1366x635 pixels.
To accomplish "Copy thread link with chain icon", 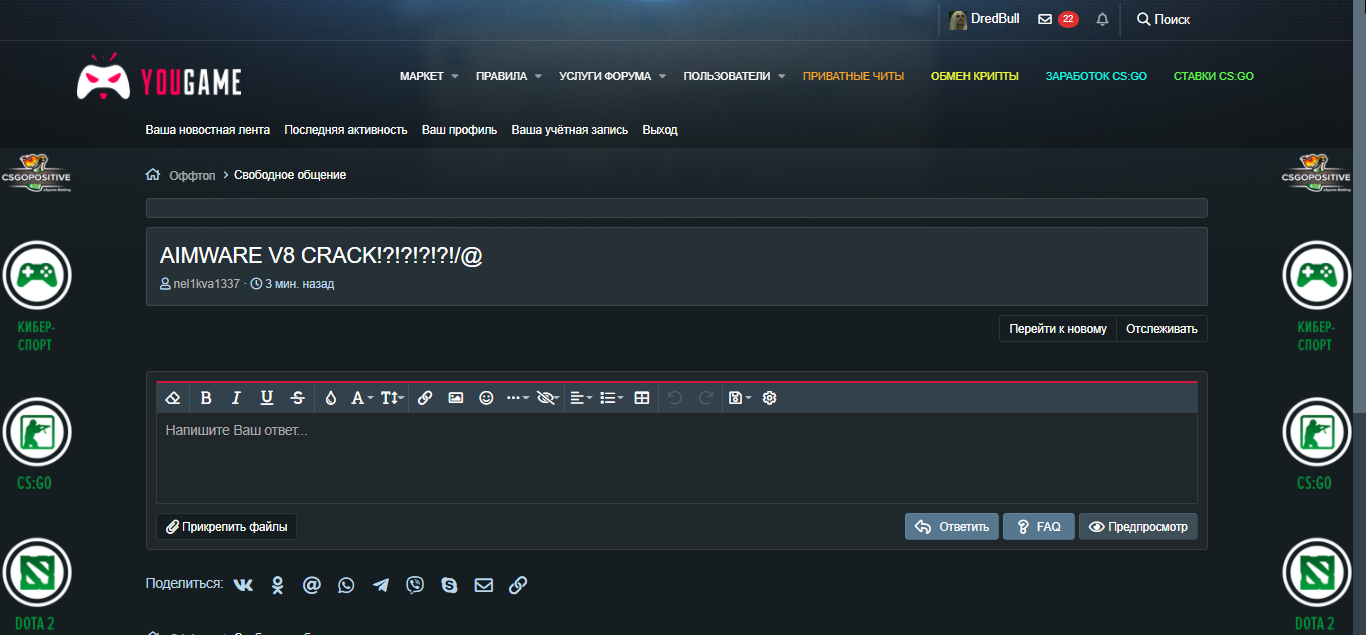I will [518, 585].
